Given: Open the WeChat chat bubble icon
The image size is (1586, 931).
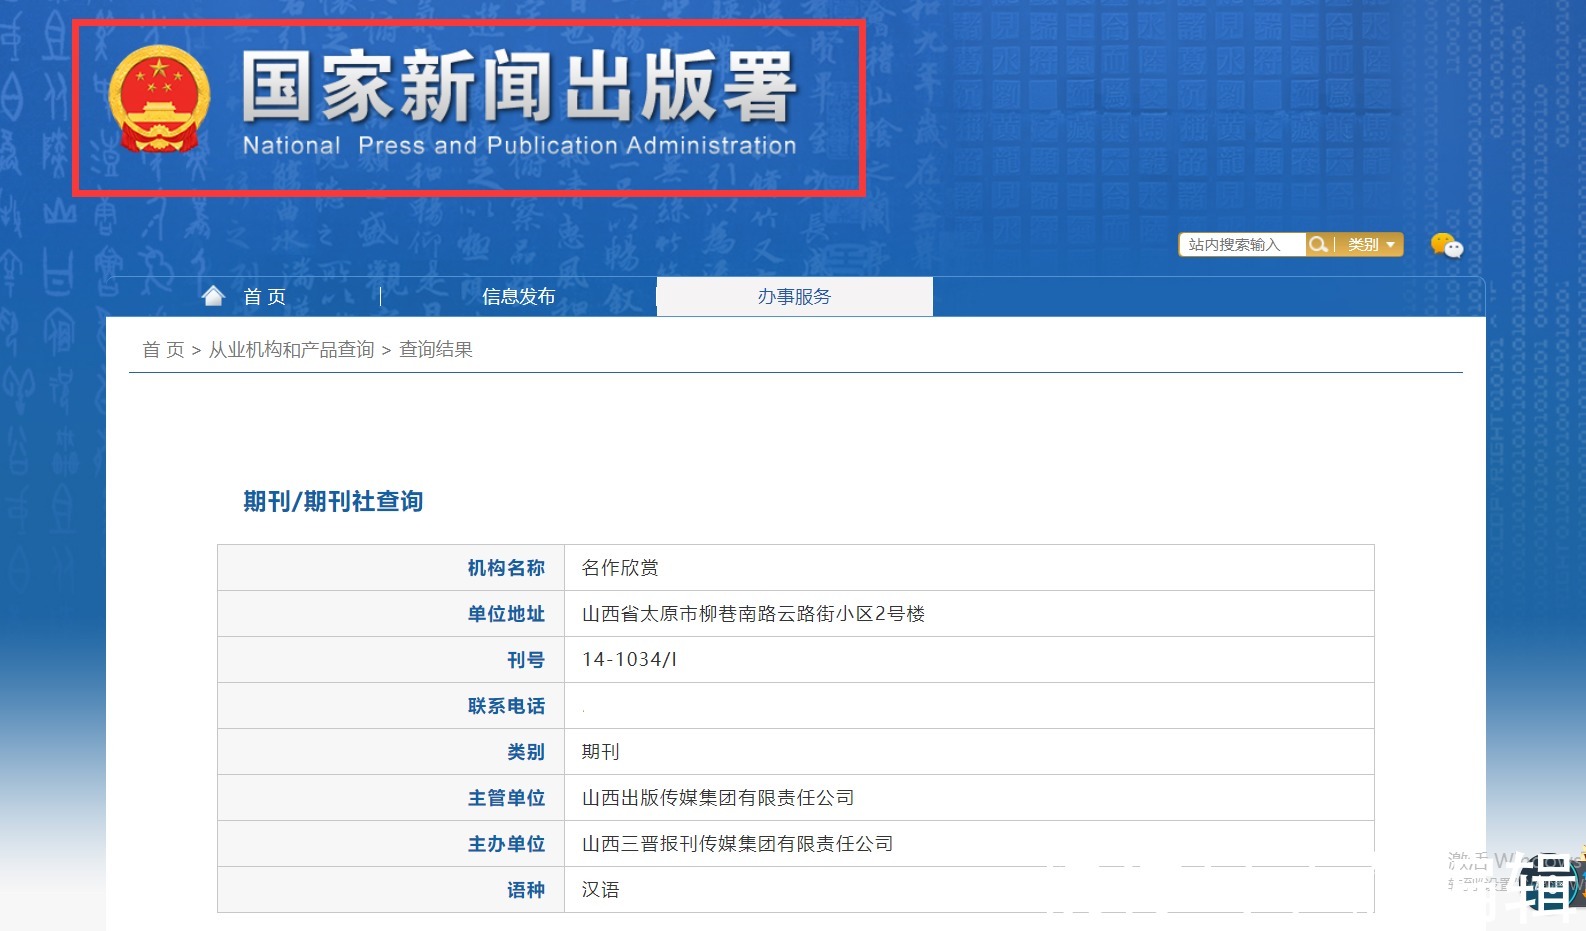Looking at the screenshot, I should [x=1446, y=245].
